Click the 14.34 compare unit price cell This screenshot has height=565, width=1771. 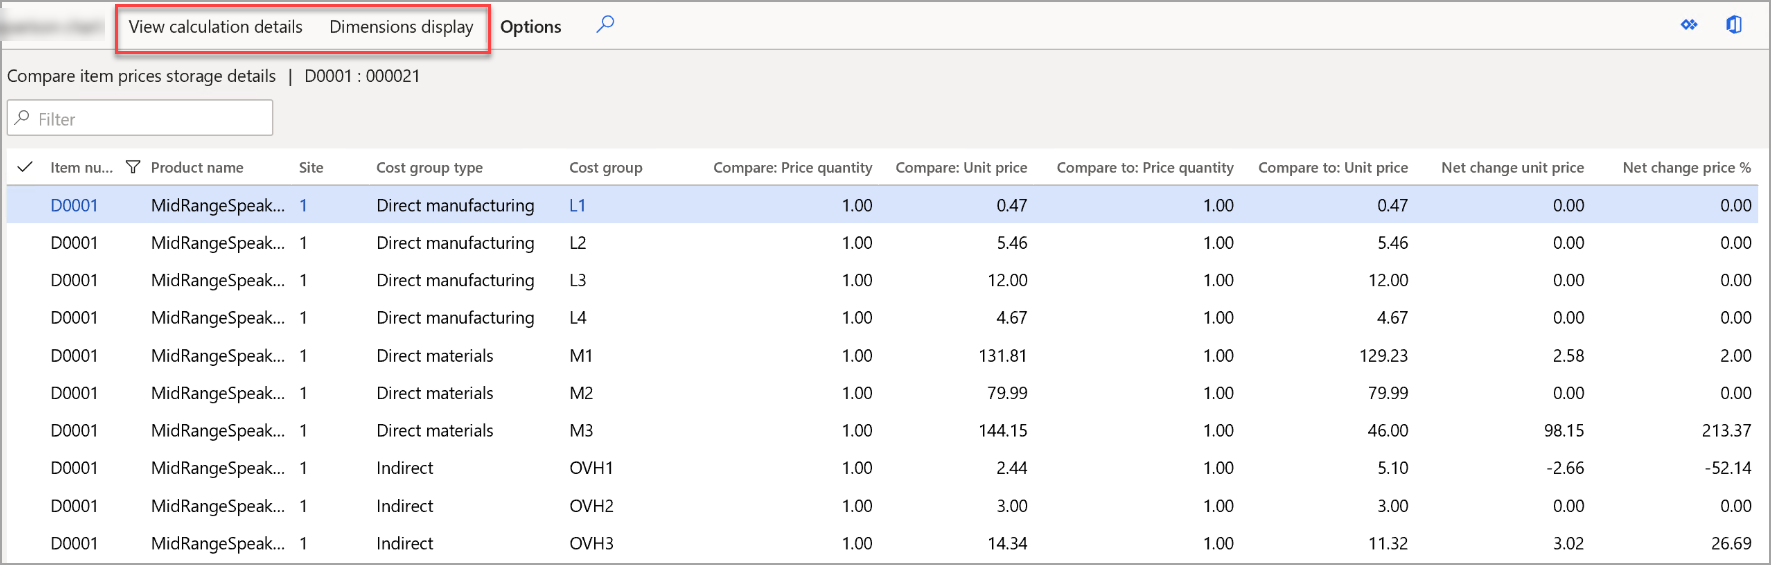coord(1007,544)
